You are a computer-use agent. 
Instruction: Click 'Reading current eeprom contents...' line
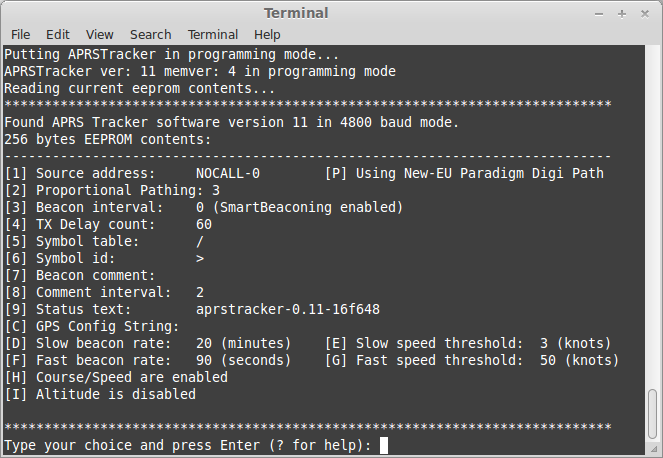tap(140, 88)
